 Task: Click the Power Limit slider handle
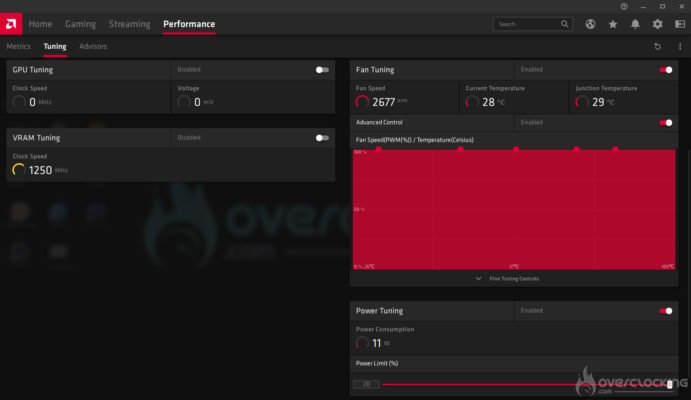(x=669, y=384)
